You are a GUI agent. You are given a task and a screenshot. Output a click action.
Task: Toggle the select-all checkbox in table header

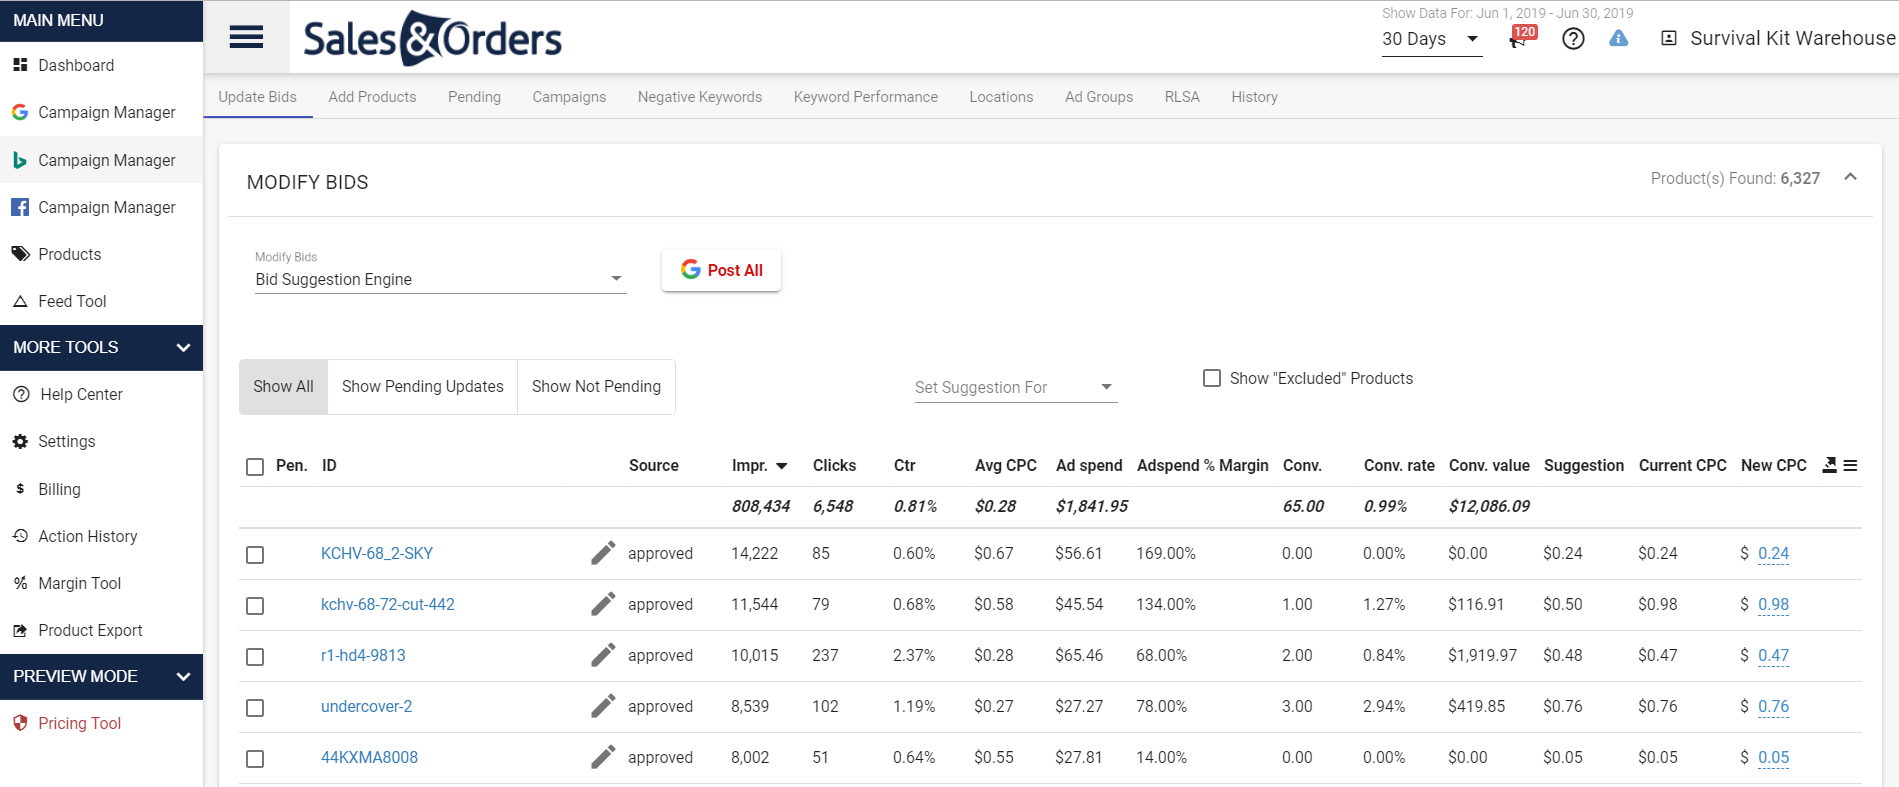tap(255, 467)
